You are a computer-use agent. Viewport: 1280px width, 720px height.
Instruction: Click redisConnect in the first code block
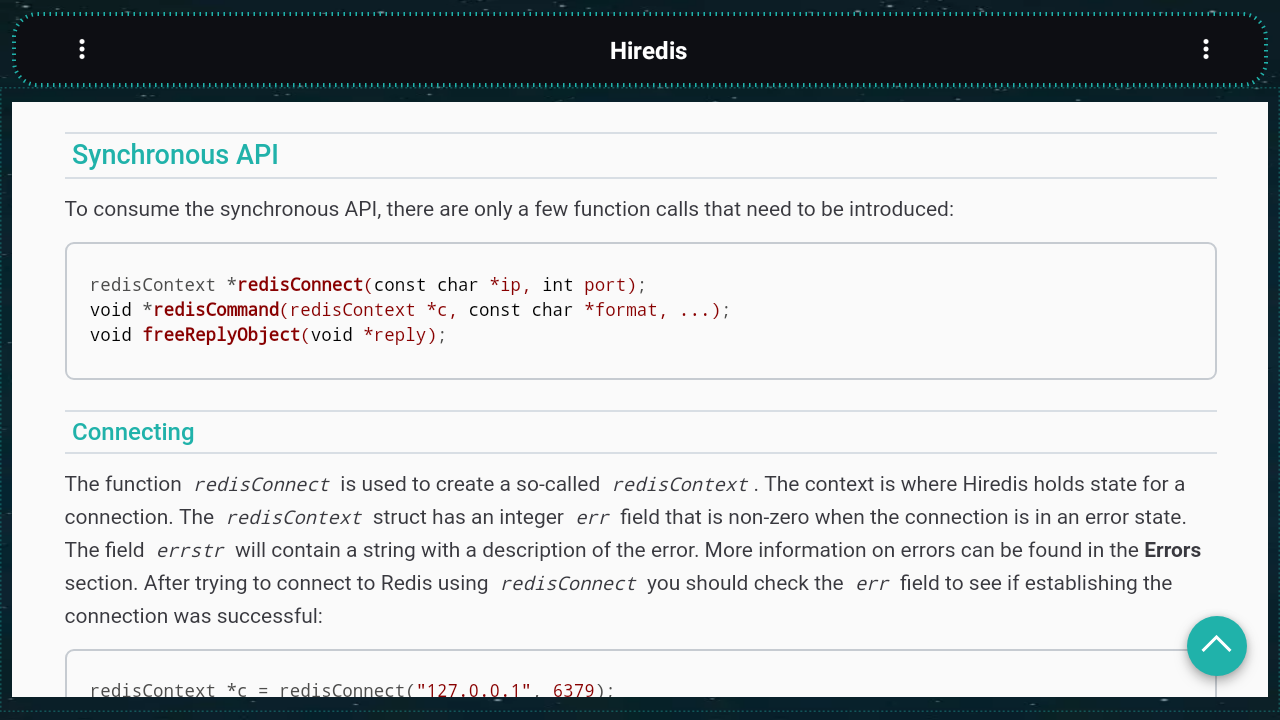[x=300, y=285]
